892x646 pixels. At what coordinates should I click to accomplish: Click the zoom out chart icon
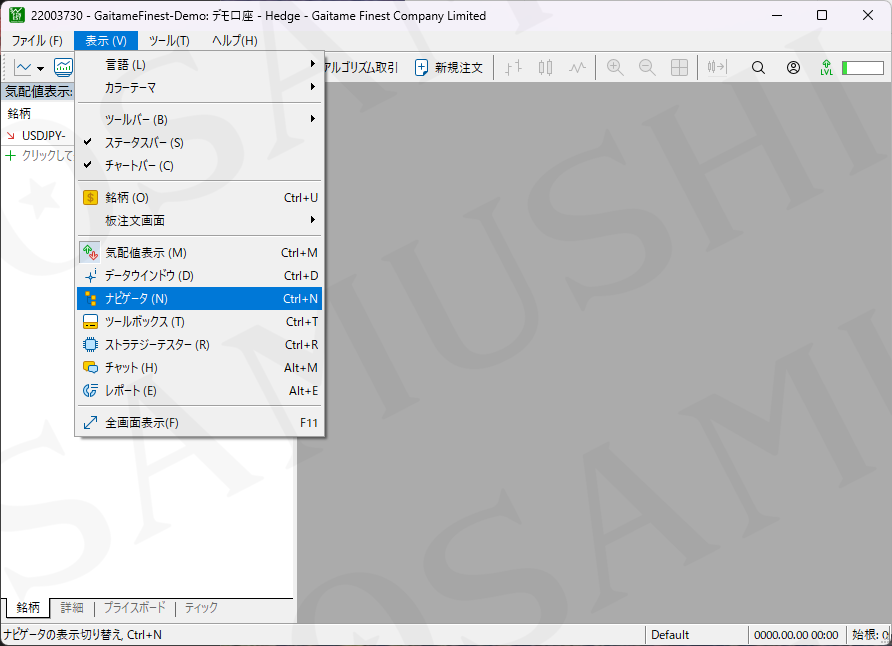click(647, 68)
